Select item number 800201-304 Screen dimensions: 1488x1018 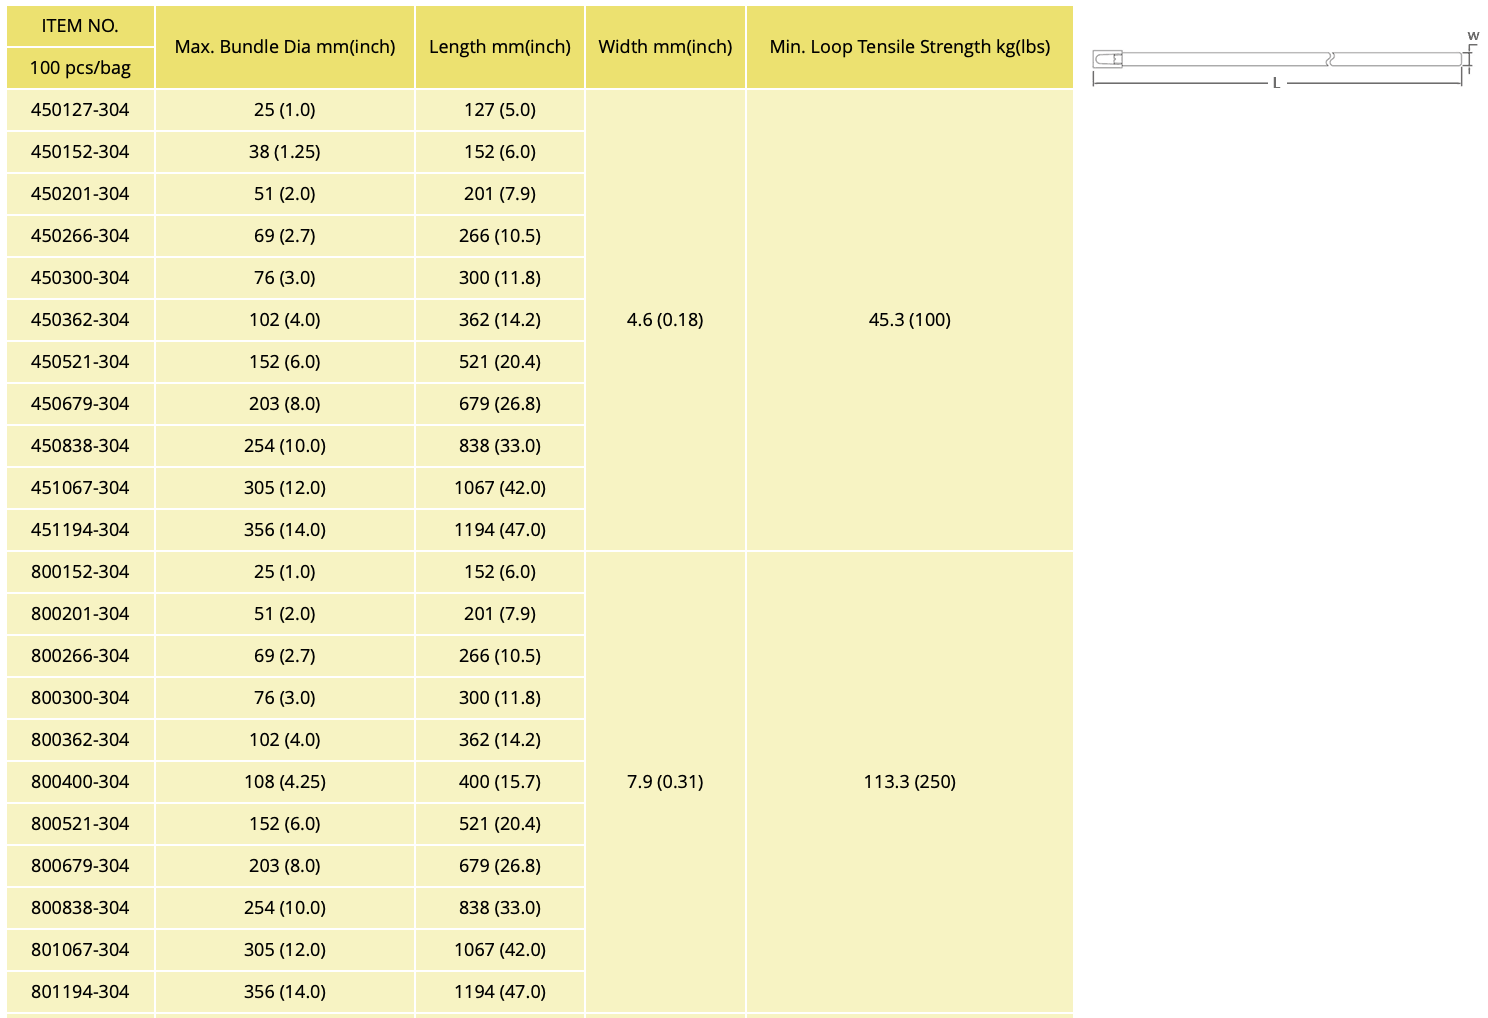[x=80, y=614]
